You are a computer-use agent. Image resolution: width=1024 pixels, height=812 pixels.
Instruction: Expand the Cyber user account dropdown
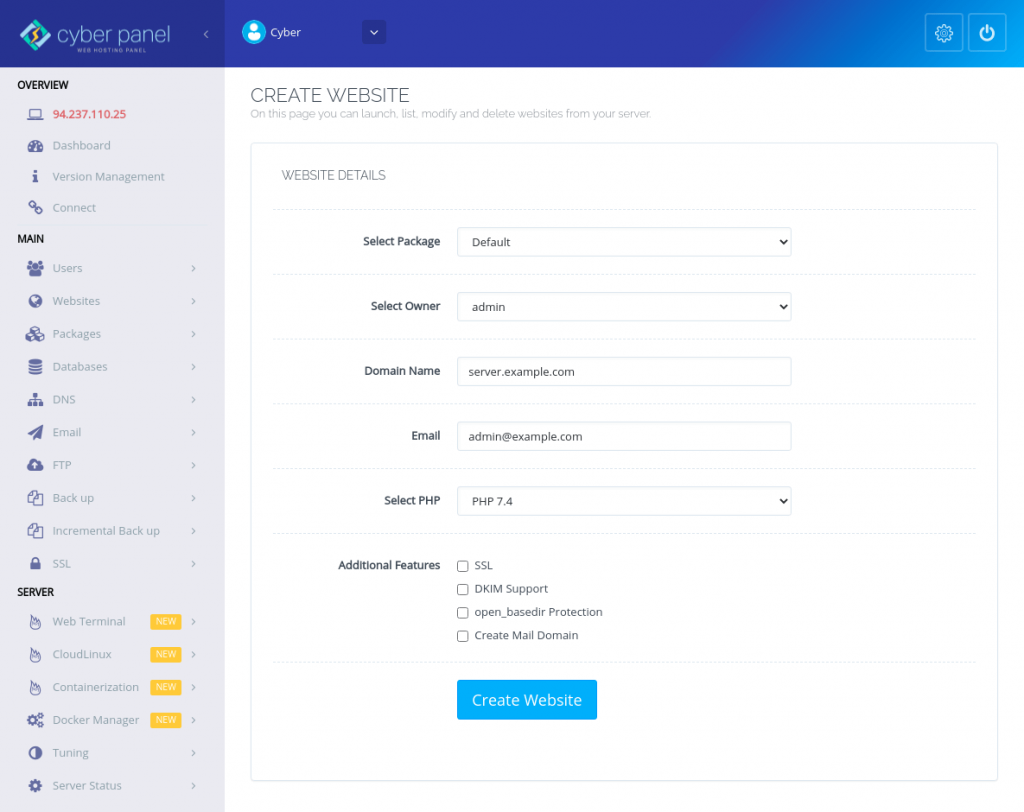tap(373, 31)
